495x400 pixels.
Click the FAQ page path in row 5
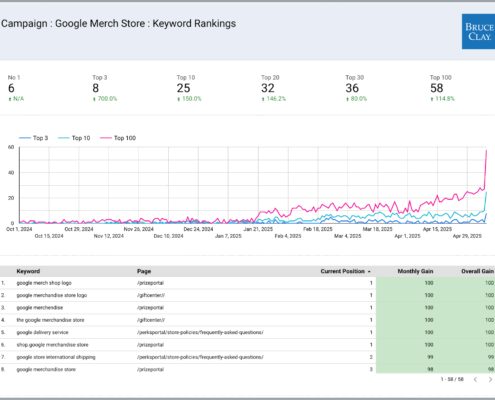click(x=200, y=332)
